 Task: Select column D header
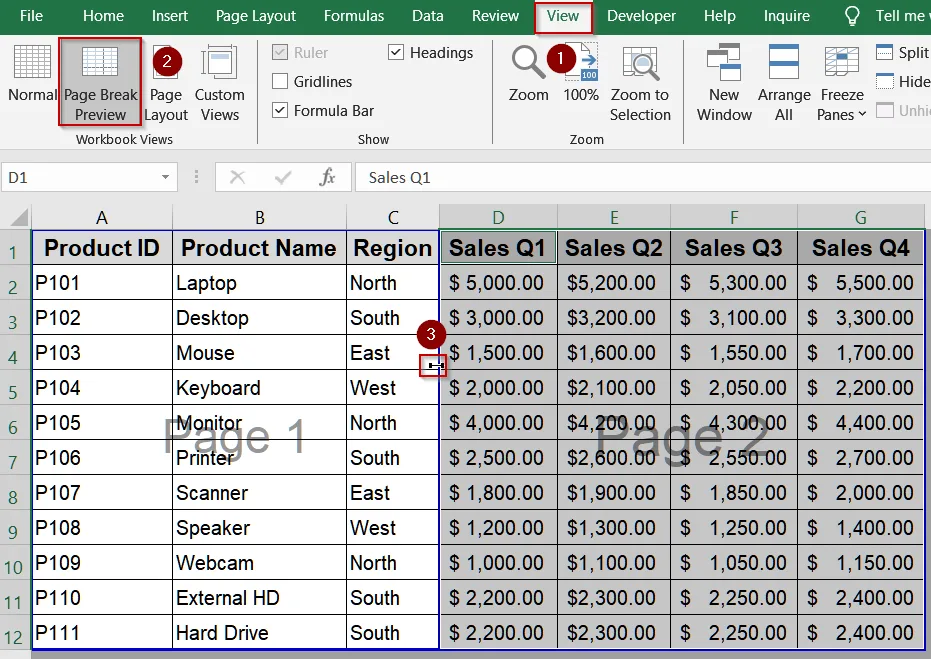[498, 218]
